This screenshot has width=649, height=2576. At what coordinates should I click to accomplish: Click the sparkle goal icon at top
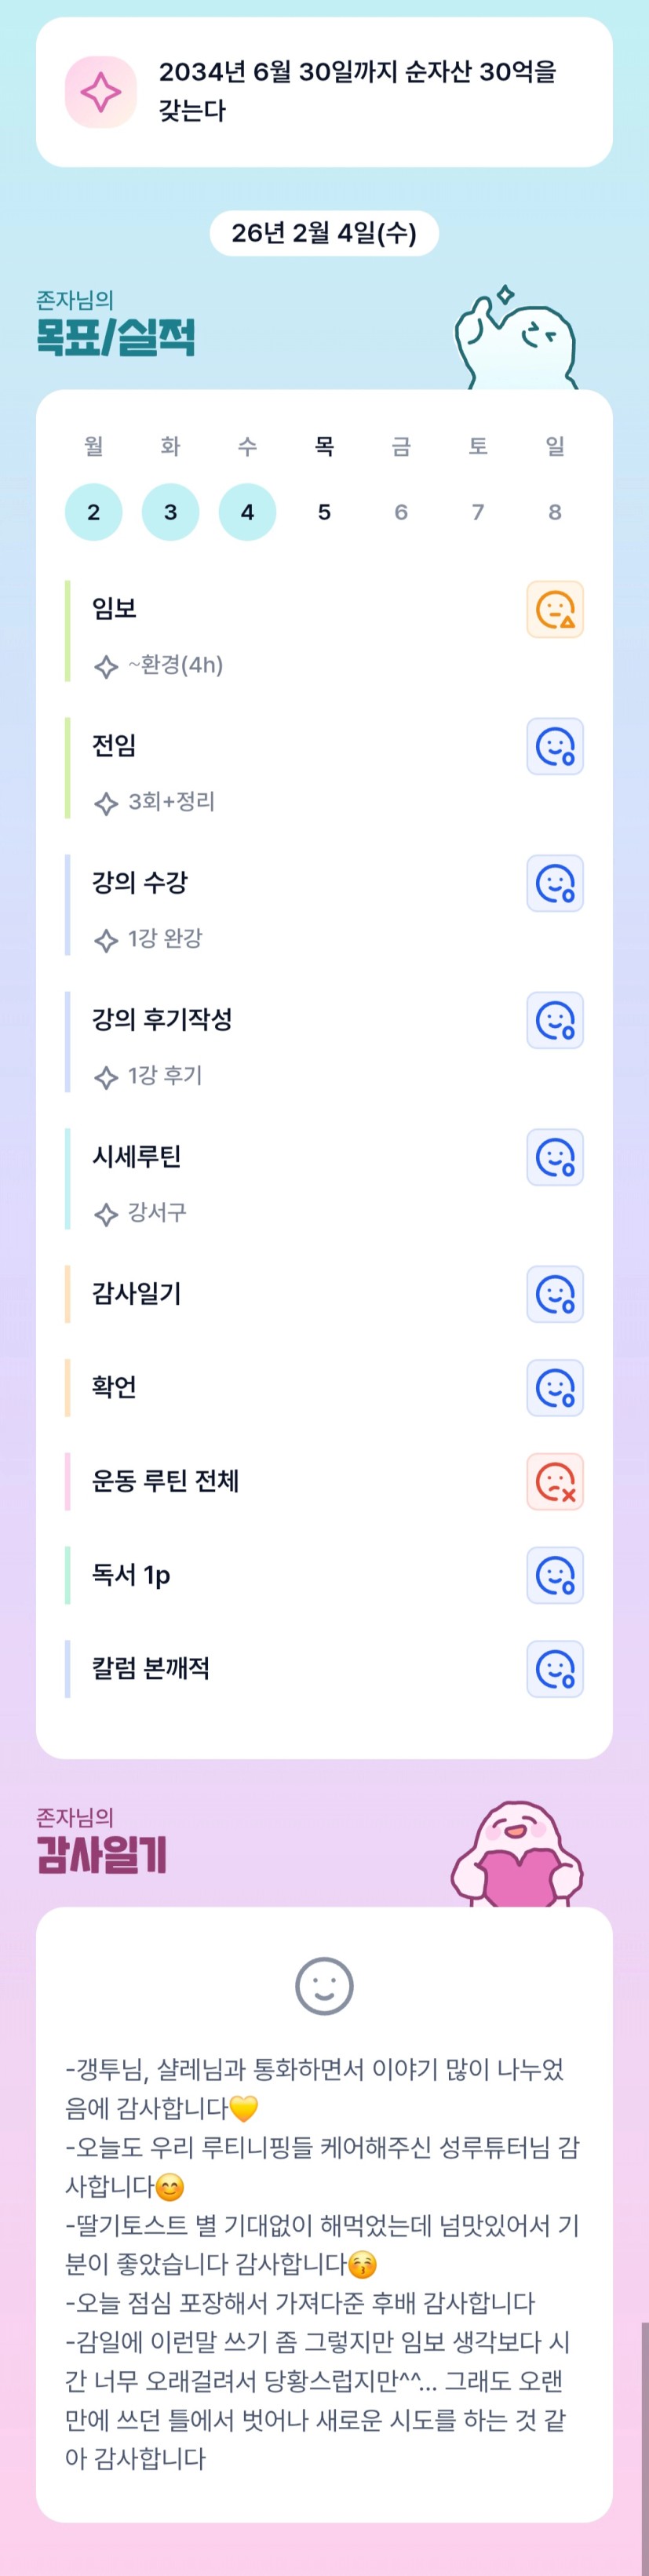coord(100,92)
